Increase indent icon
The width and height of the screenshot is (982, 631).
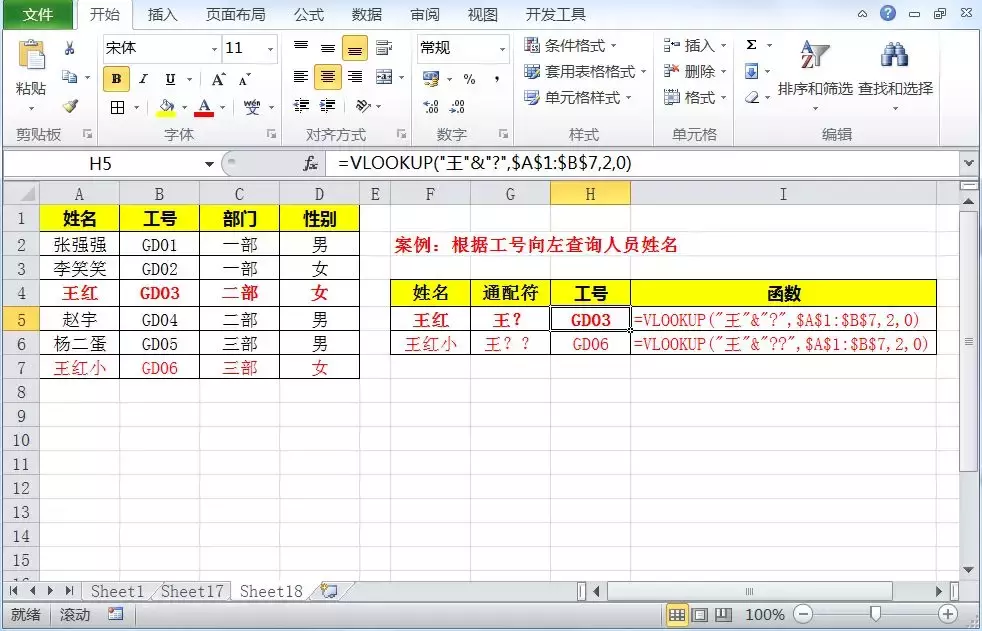click(328, 106)
